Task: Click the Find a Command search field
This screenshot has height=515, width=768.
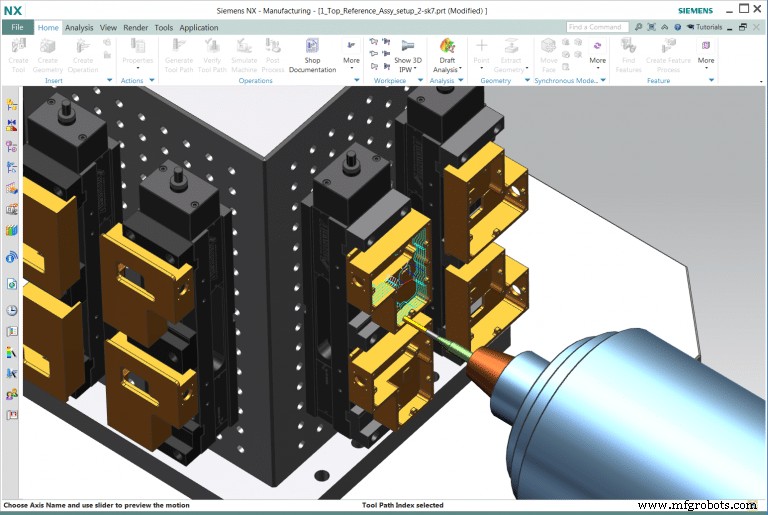Action: point(598,27)
